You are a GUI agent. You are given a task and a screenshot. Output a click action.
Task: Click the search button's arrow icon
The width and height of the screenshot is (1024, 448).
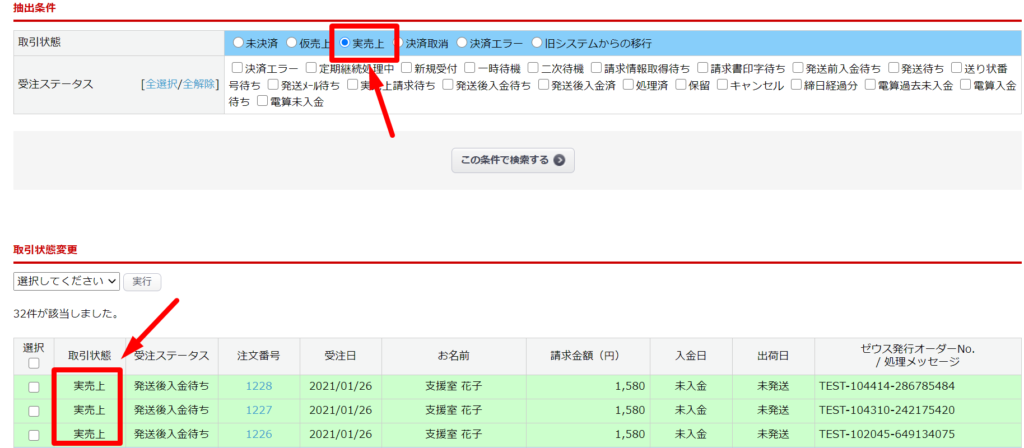click(x=559, y=160)
